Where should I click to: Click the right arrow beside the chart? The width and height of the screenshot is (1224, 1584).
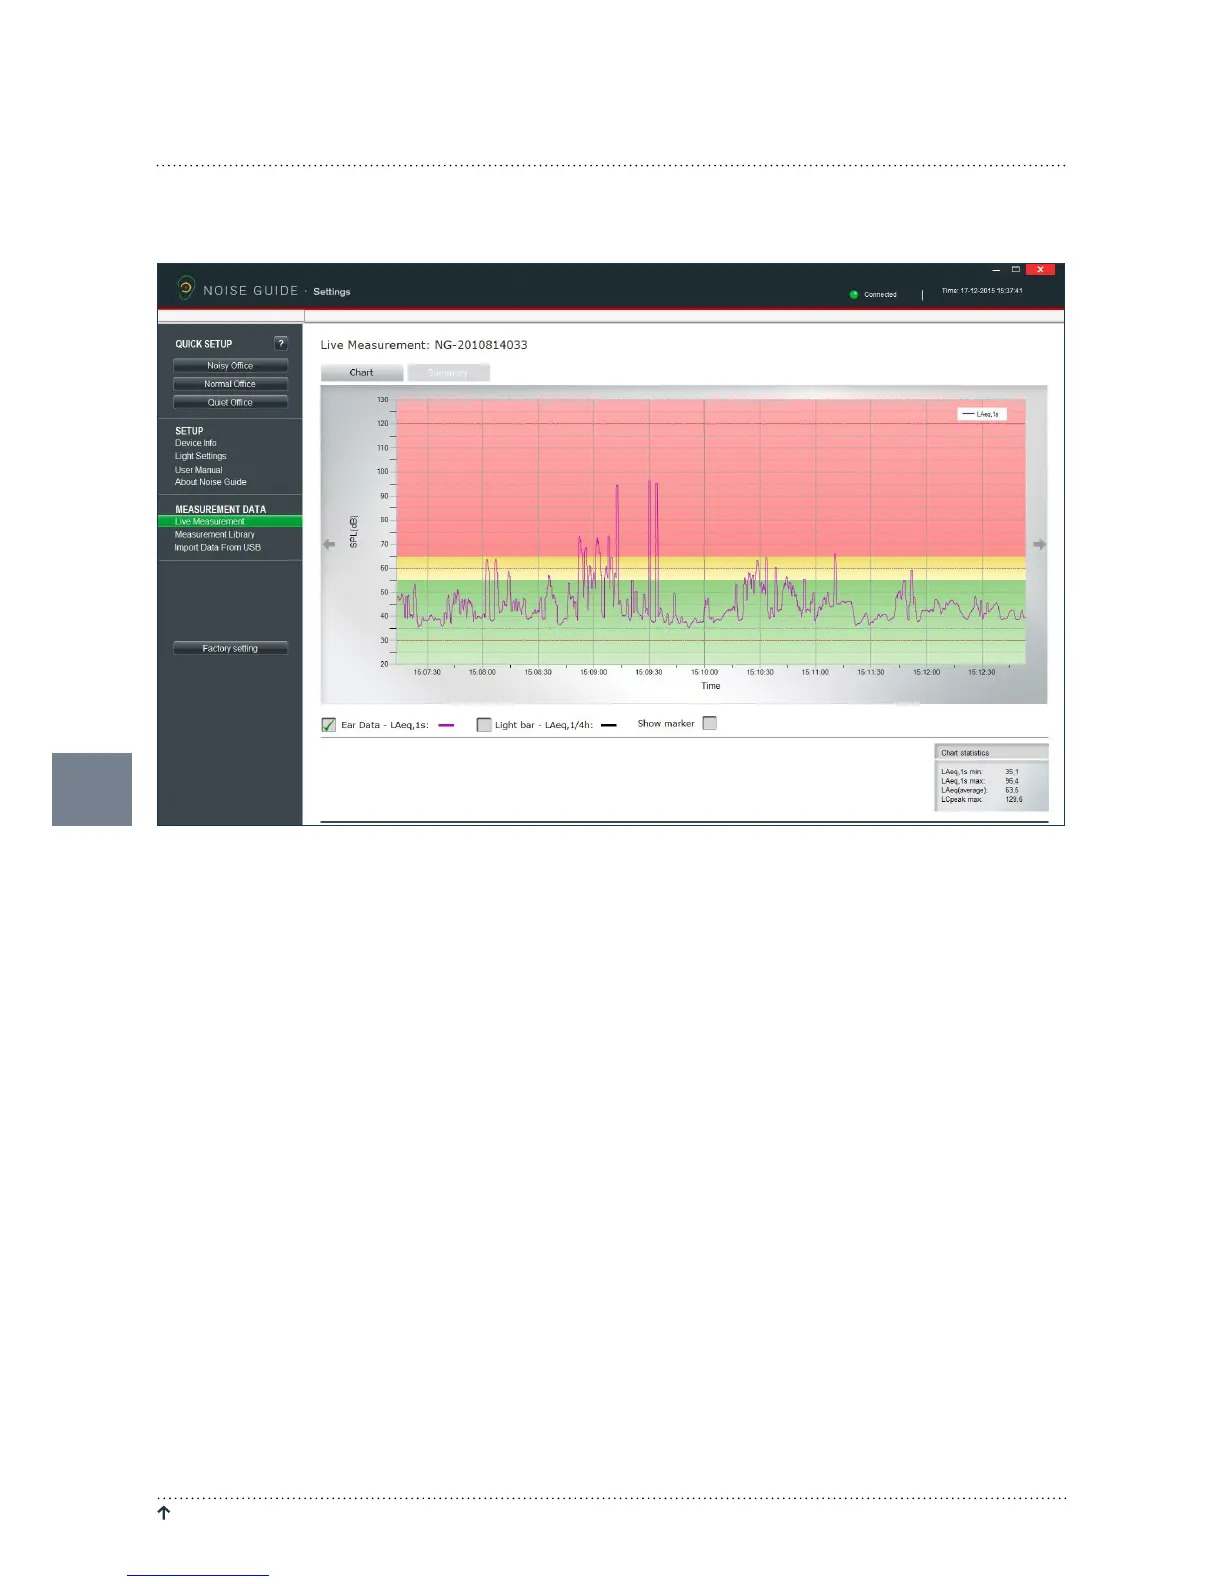(1039, 544)
